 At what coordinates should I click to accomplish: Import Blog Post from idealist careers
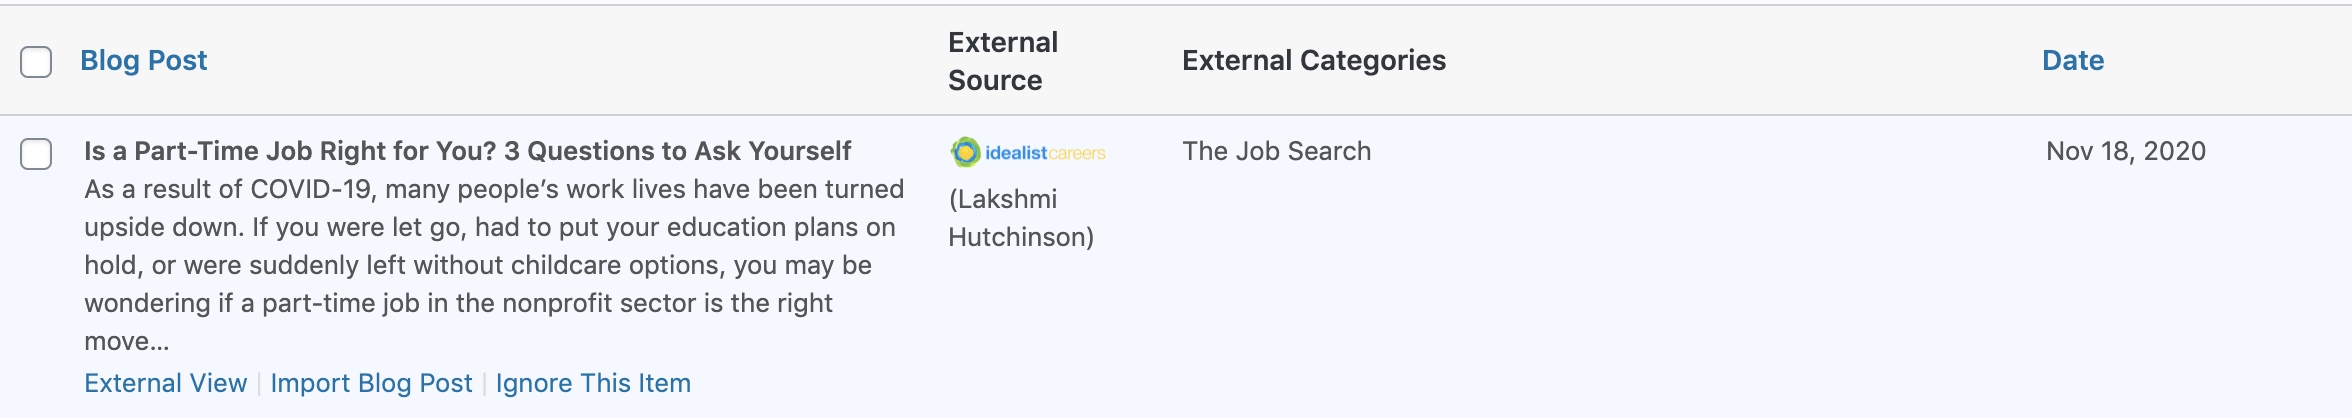pos(371,383)
